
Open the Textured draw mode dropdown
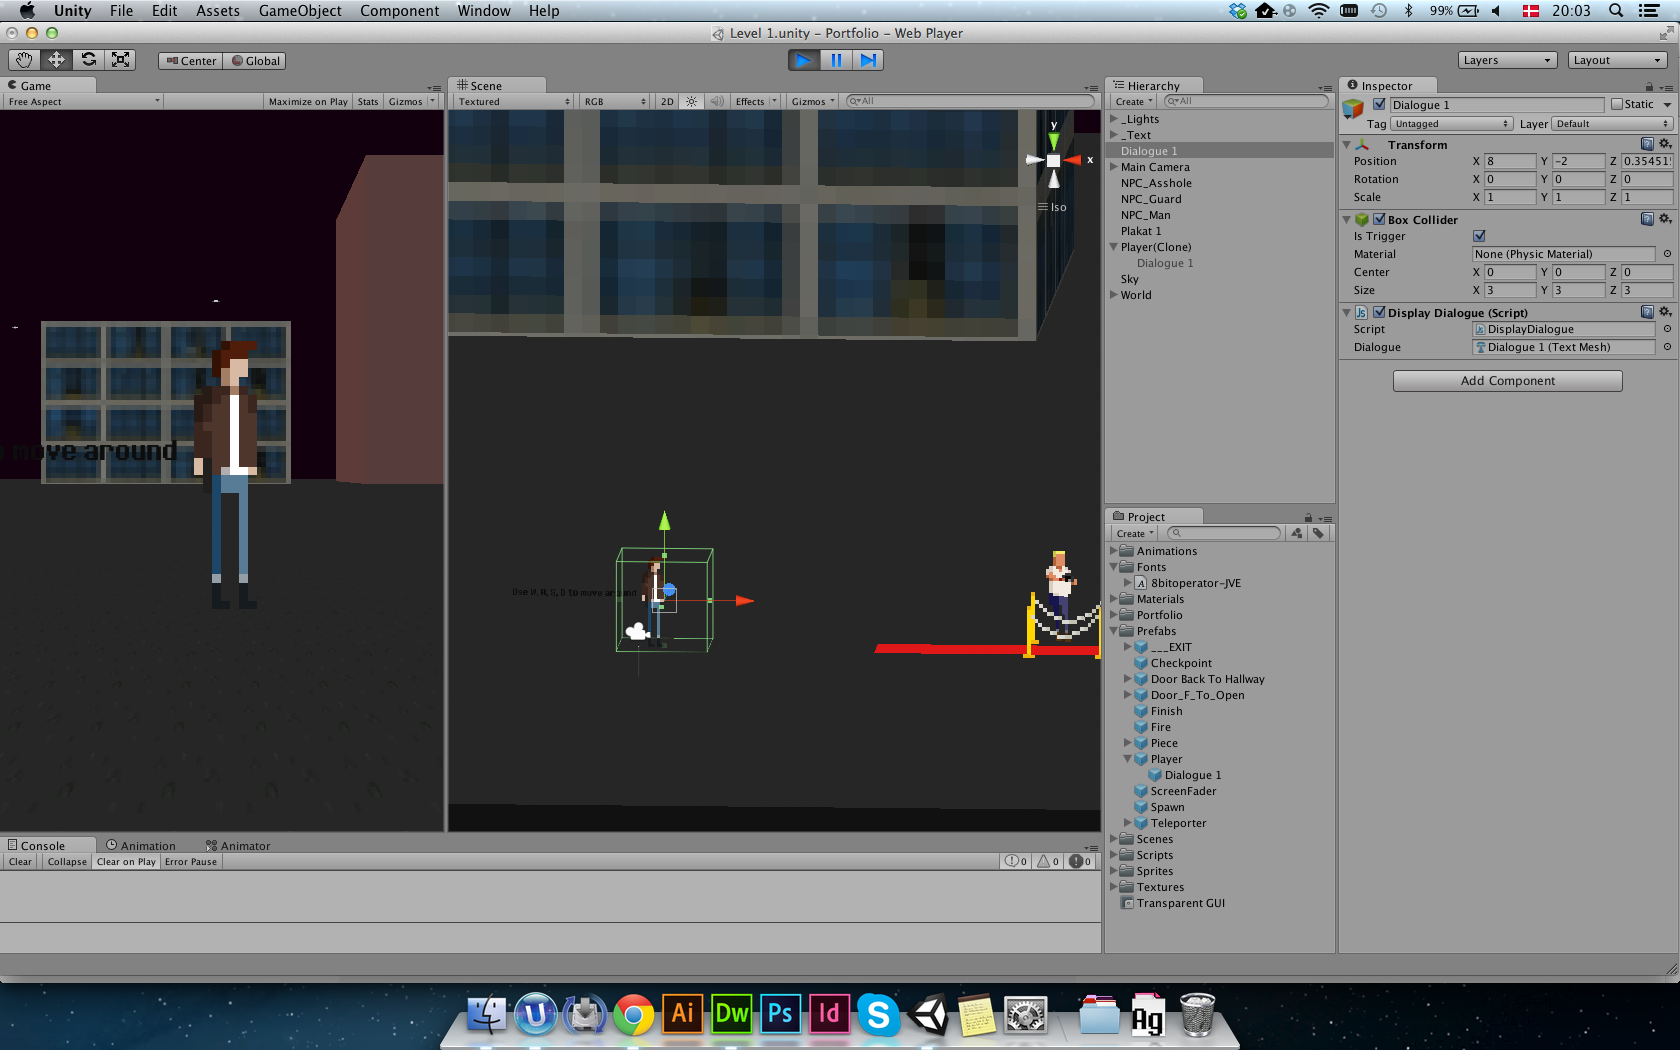click(513, 101)
